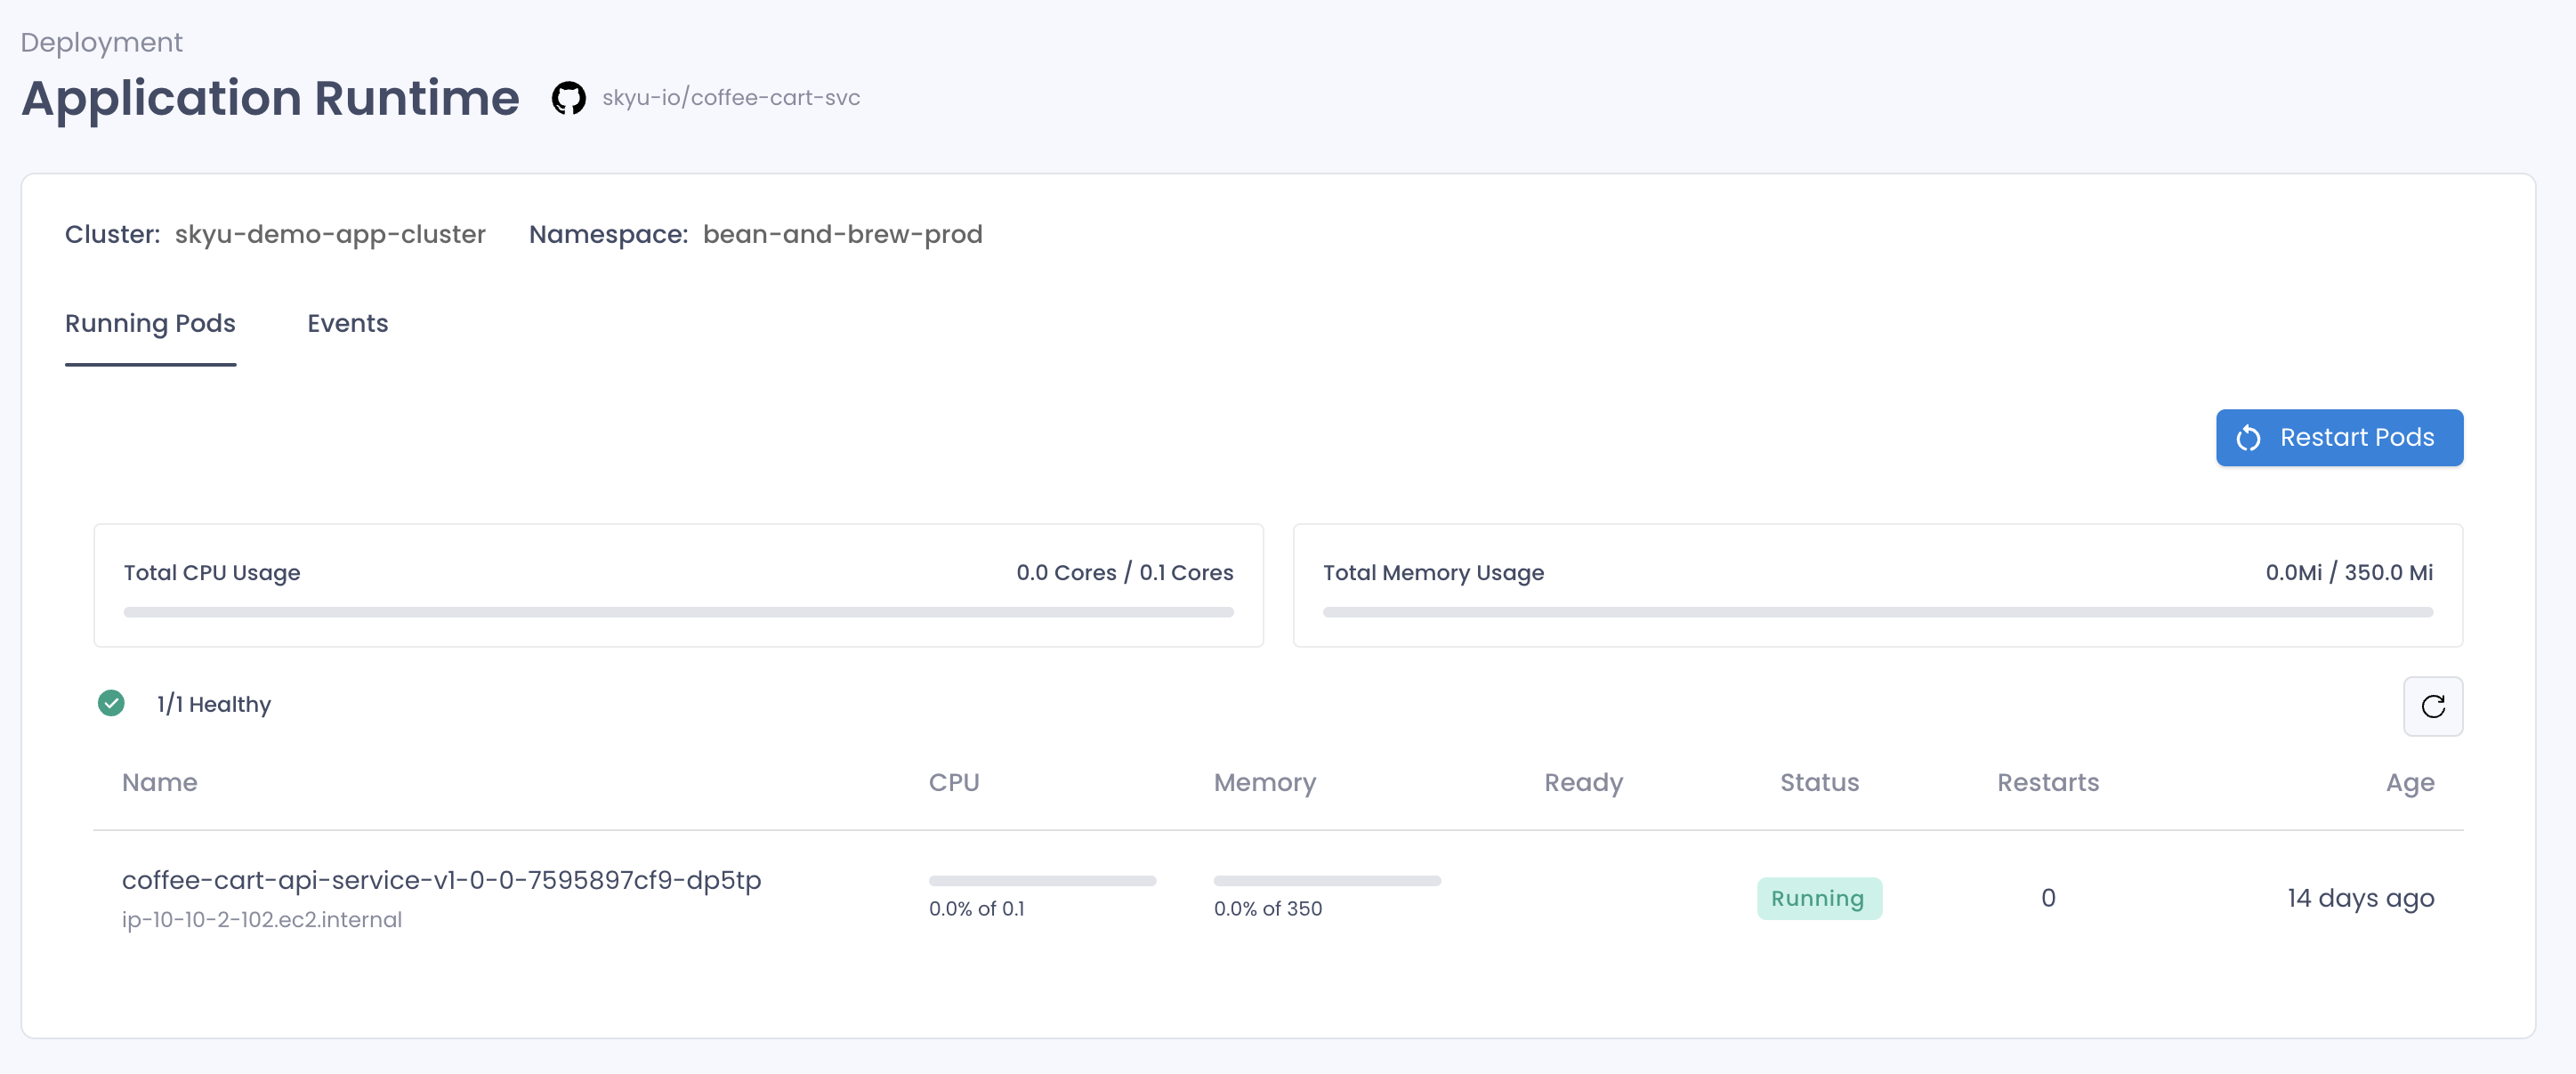Viewport: 2576px width, 1074px height.
Task: Click the restarts count 0
Action: click(2048, 898)
